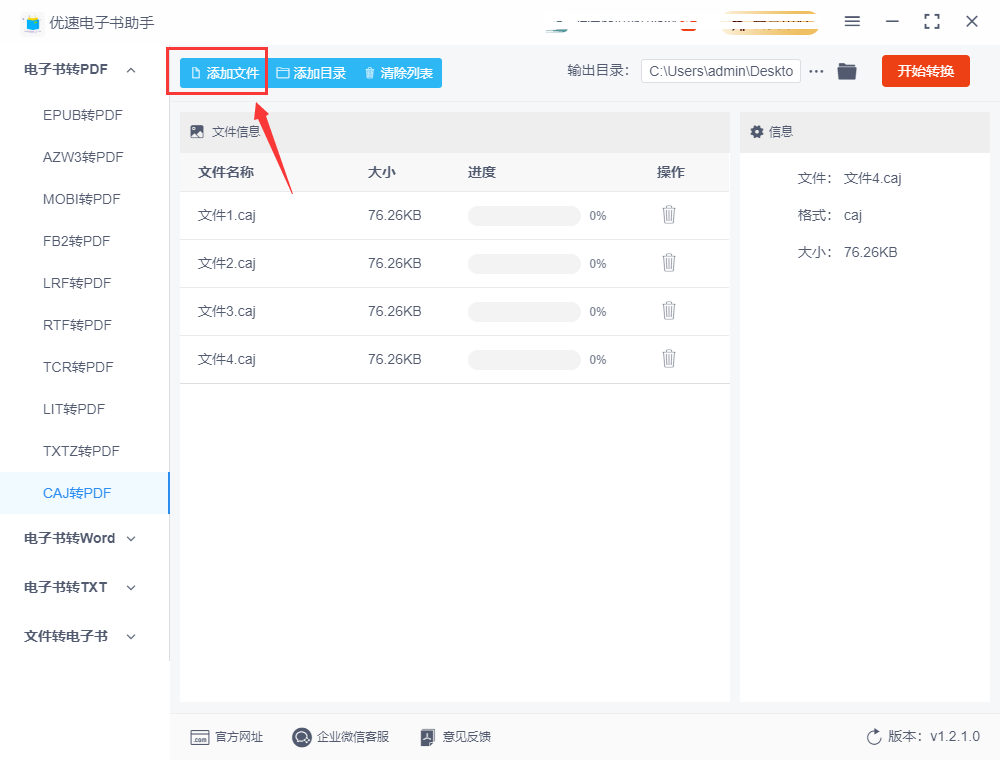
Task: Click the 大小 column header
Action: [381, 172]
